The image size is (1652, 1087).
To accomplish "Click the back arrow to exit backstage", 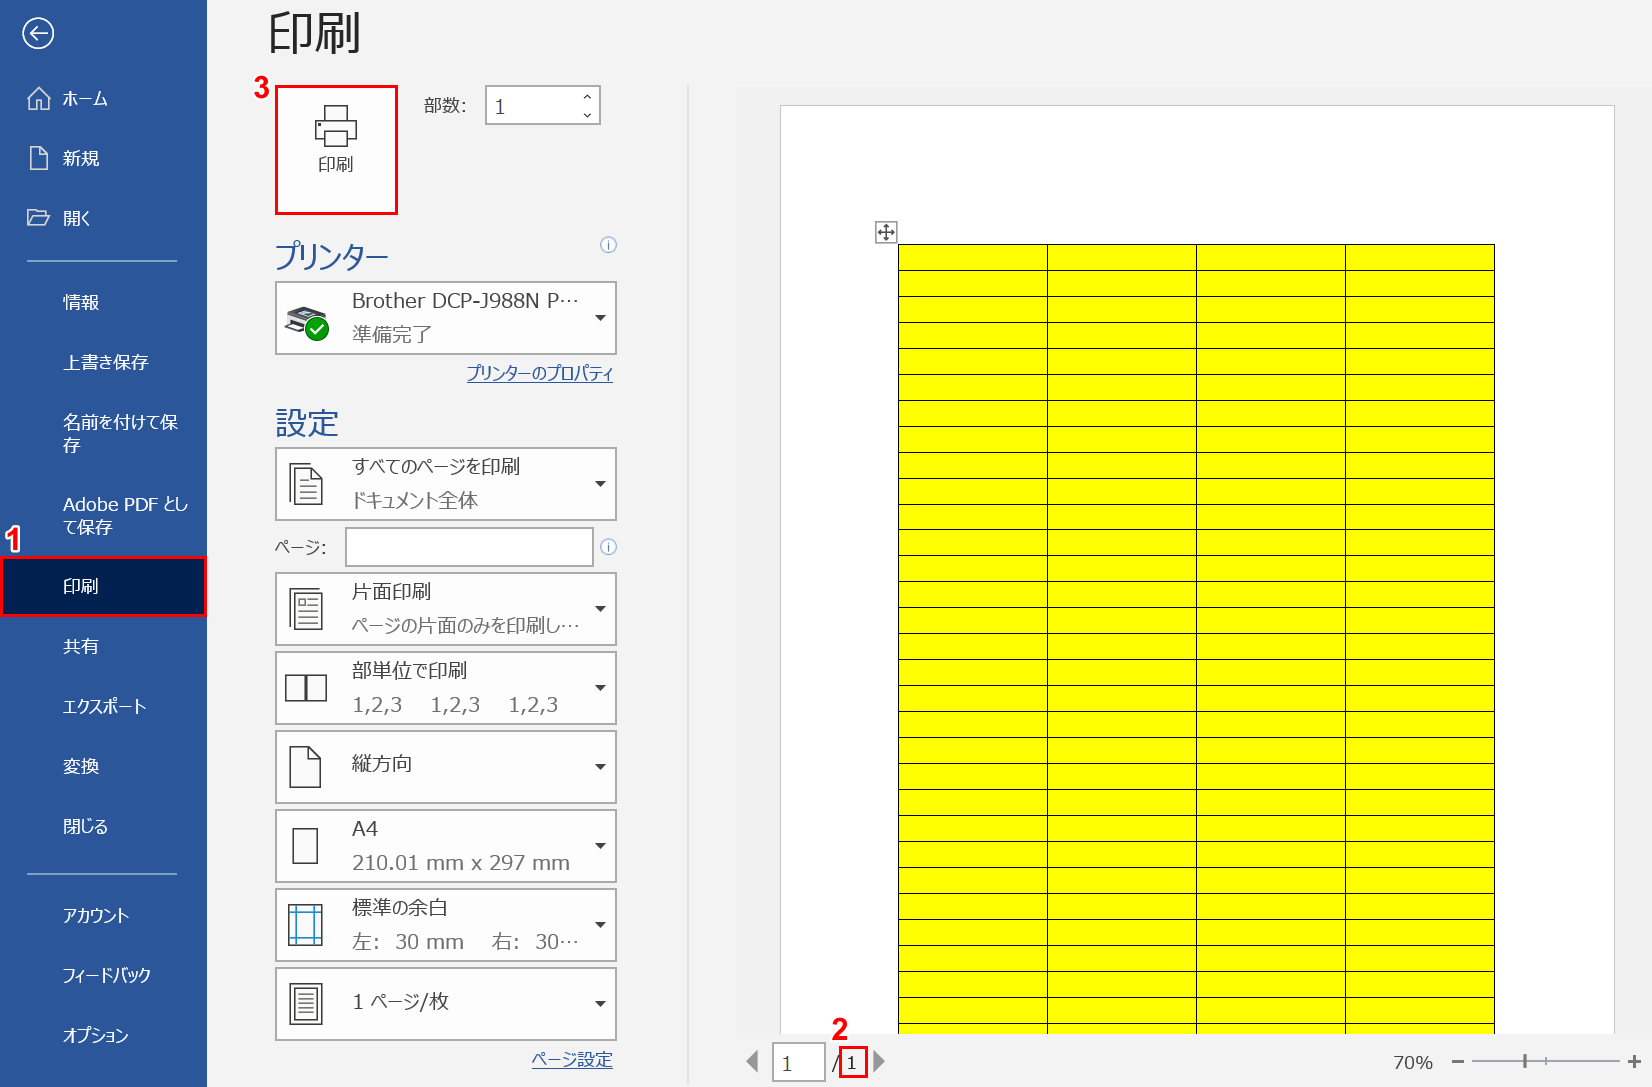I will (38, 34).
